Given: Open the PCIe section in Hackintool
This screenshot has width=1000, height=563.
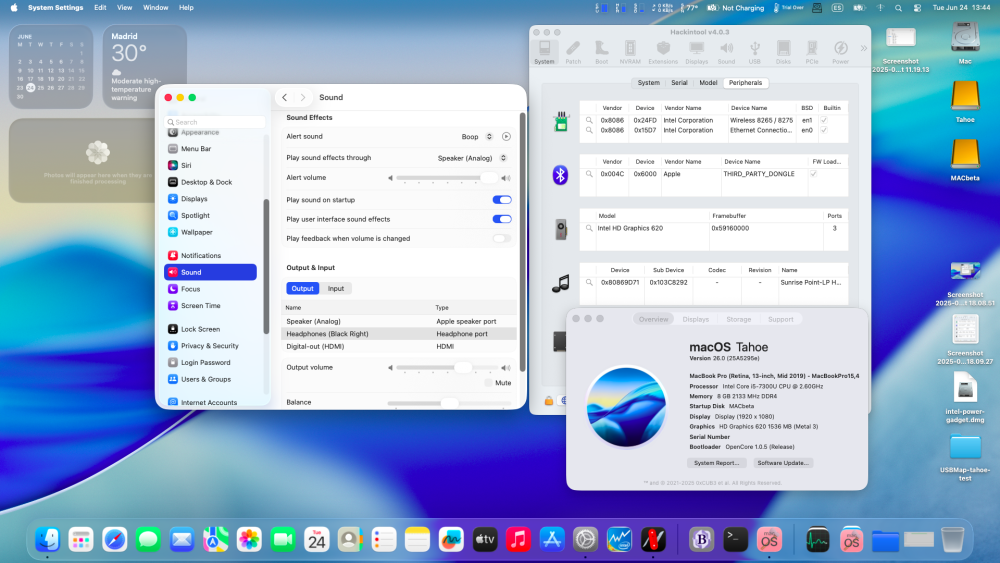Looking at the screenshot, I should click(812, 52).
